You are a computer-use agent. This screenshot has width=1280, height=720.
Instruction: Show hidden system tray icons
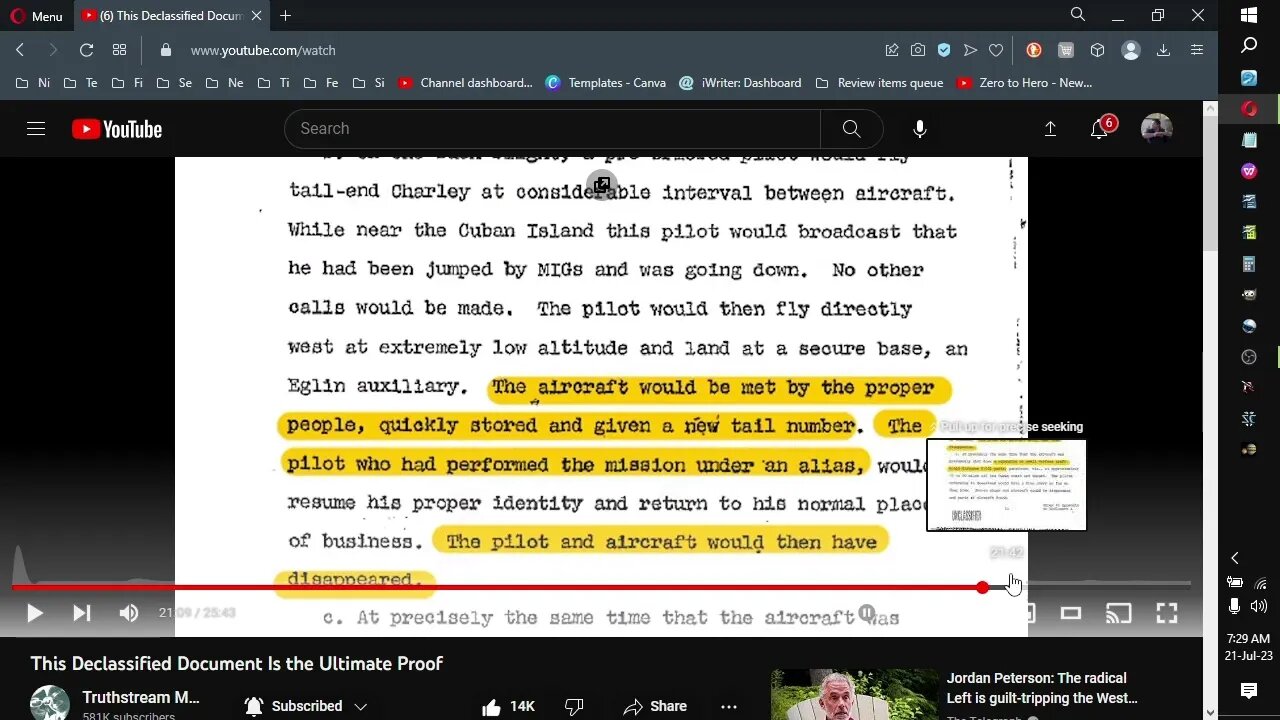1235,558
